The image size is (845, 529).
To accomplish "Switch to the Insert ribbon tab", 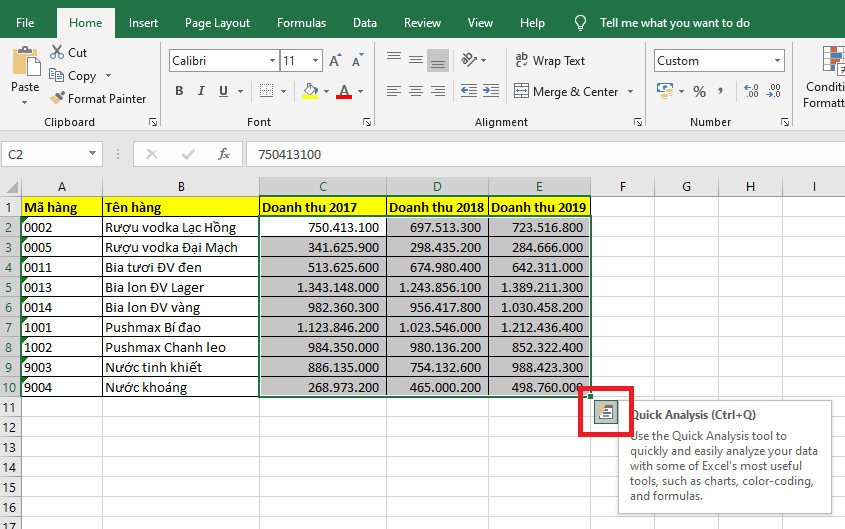I will point(143,22).
